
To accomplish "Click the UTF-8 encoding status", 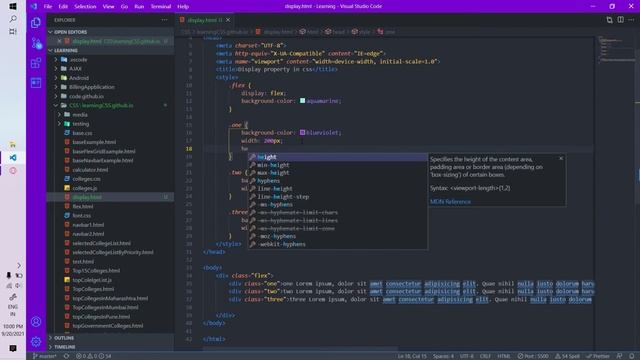I will pyautogui.click(x=467, y=356).
